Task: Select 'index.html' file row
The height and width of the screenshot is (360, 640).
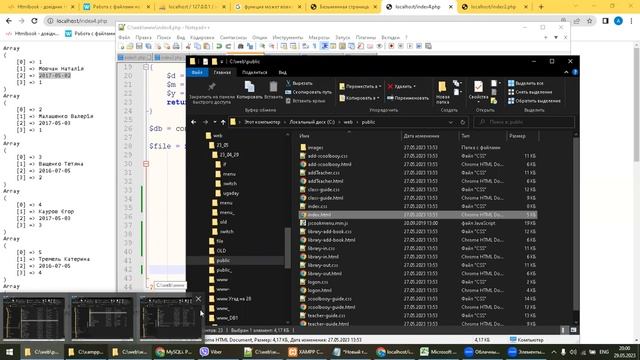Action: pyautogui.click(x=418, y=215)
